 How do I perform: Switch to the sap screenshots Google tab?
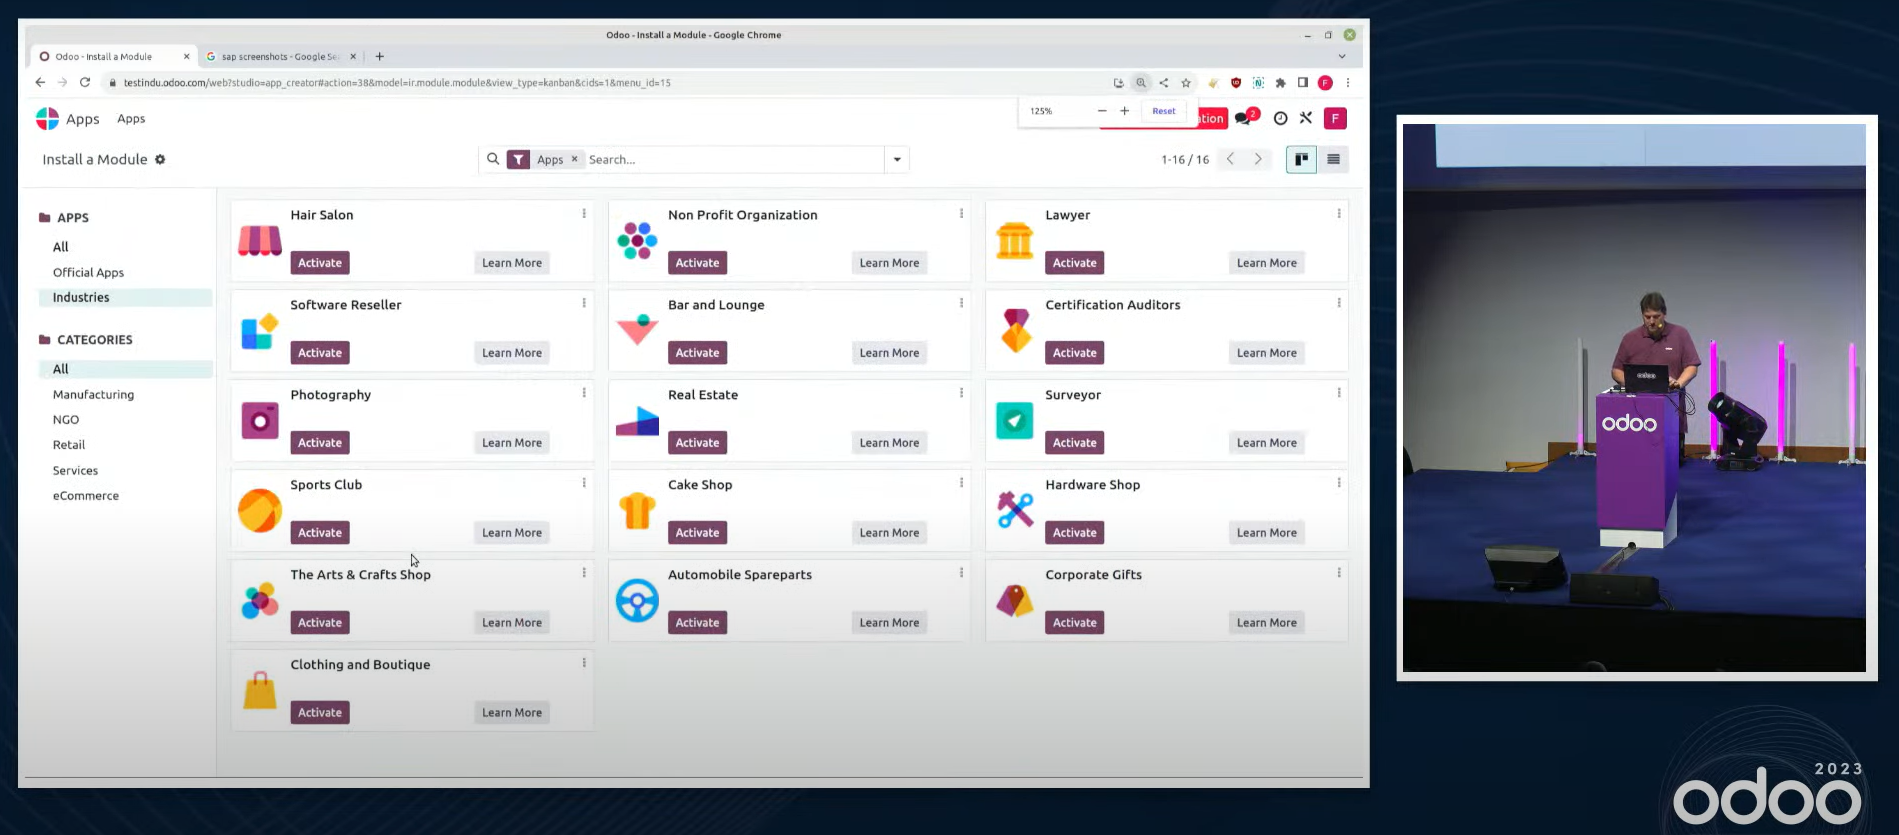click(281, 57)
